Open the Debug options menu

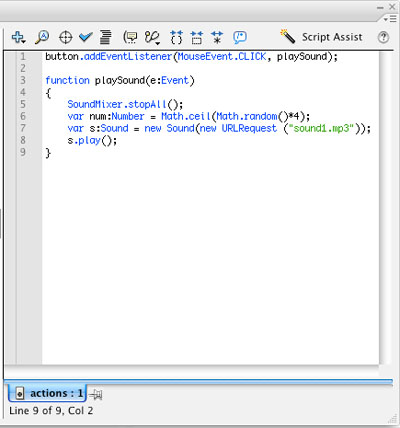tap(152, 37)
